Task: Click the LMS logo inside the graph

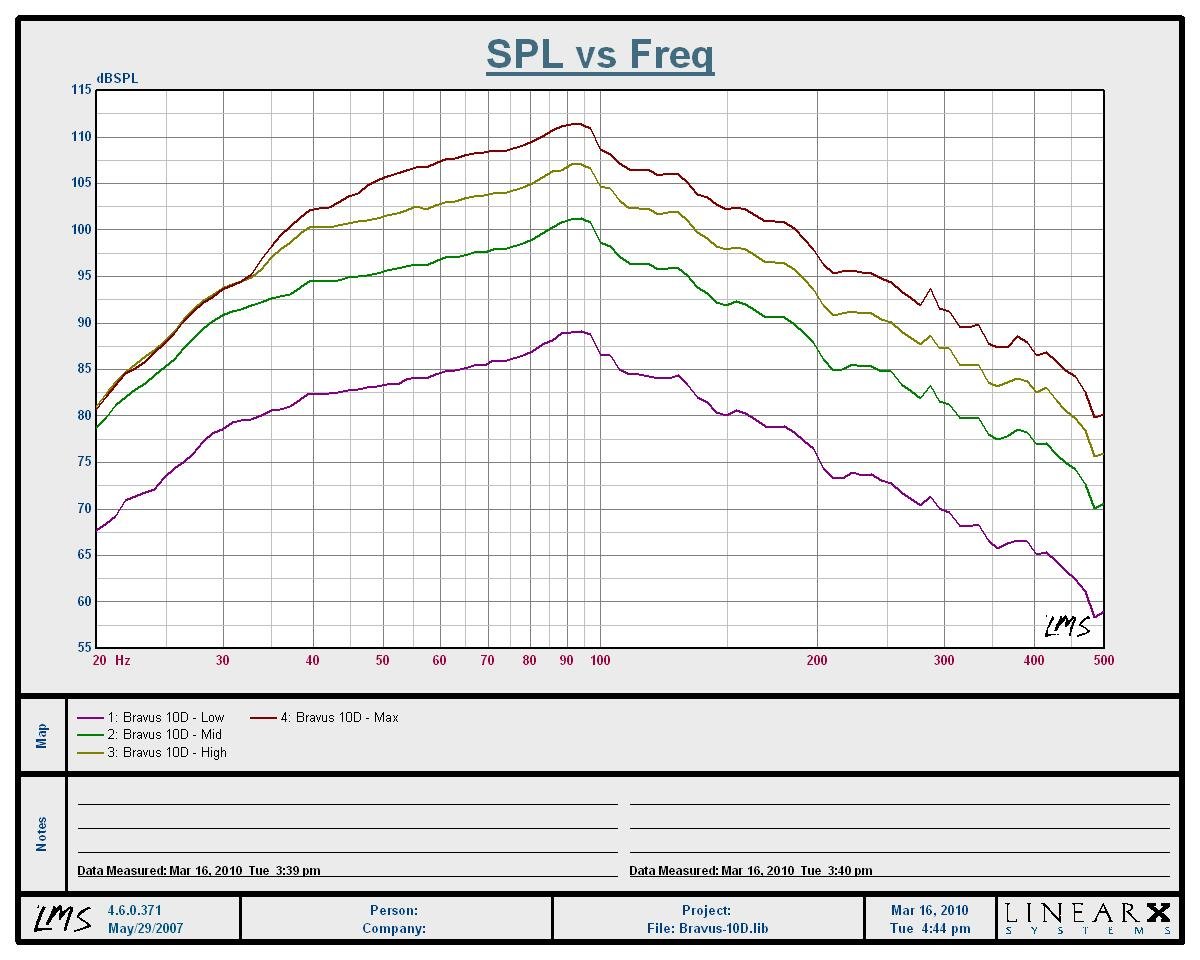Action: 1067,626
